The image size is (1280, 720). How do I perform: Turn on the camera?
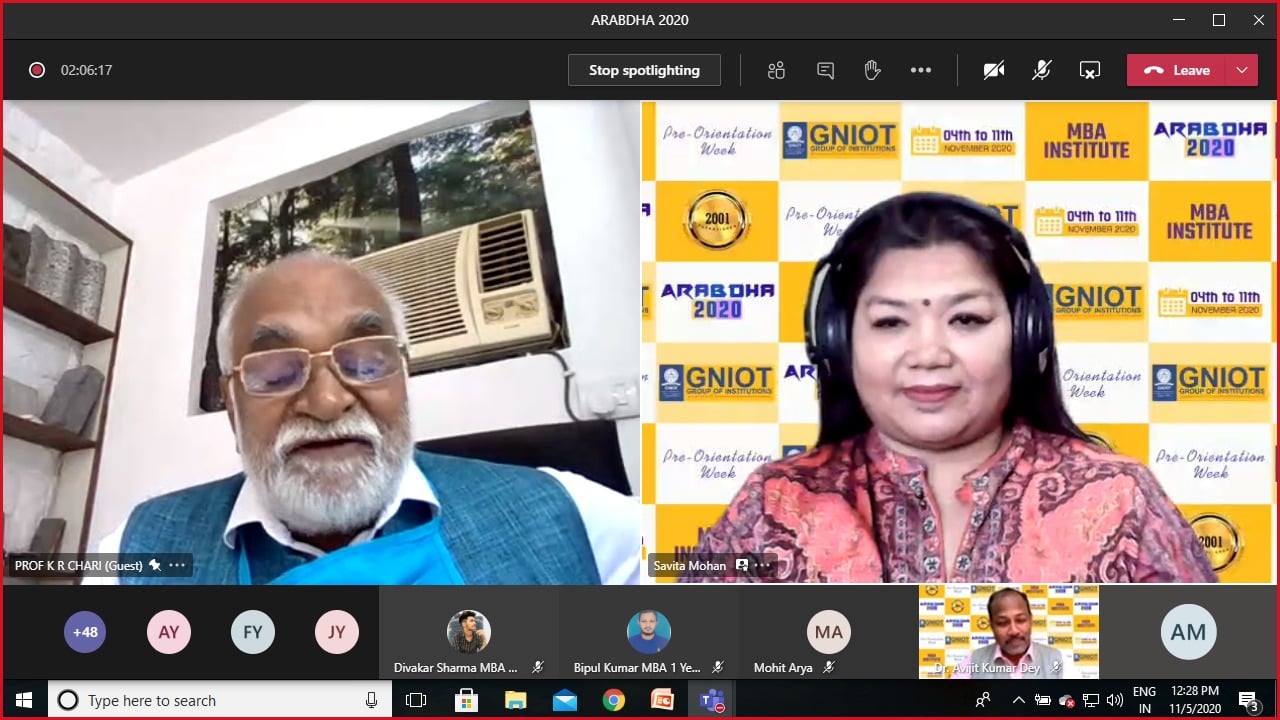pyautogui.click(x=993, y=70)
